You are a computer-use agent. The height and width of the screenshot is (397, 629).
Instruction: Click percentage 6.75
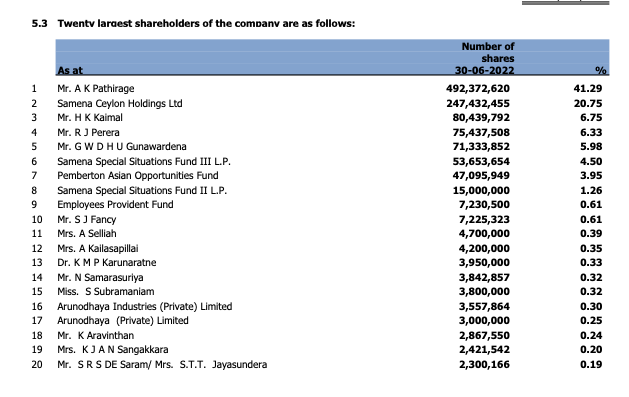click(x=591, y=117)
